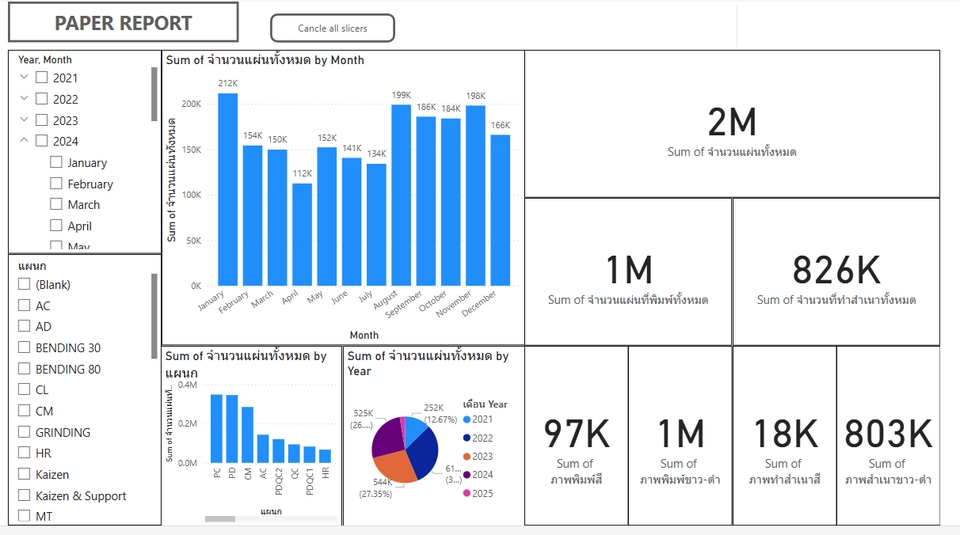Click the 18K color copy card
The width and height of the screenshot is (960, 535).
click(x=785, y=436)
